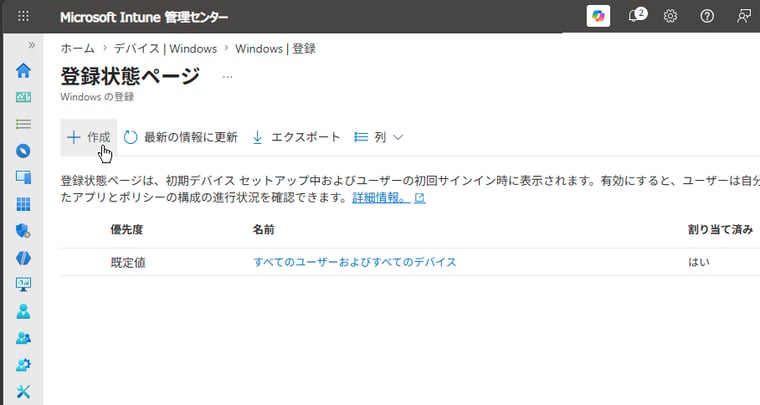760x405 pixels.
Task: Open Groups icon in sidebar
Action: click(23, 338)
